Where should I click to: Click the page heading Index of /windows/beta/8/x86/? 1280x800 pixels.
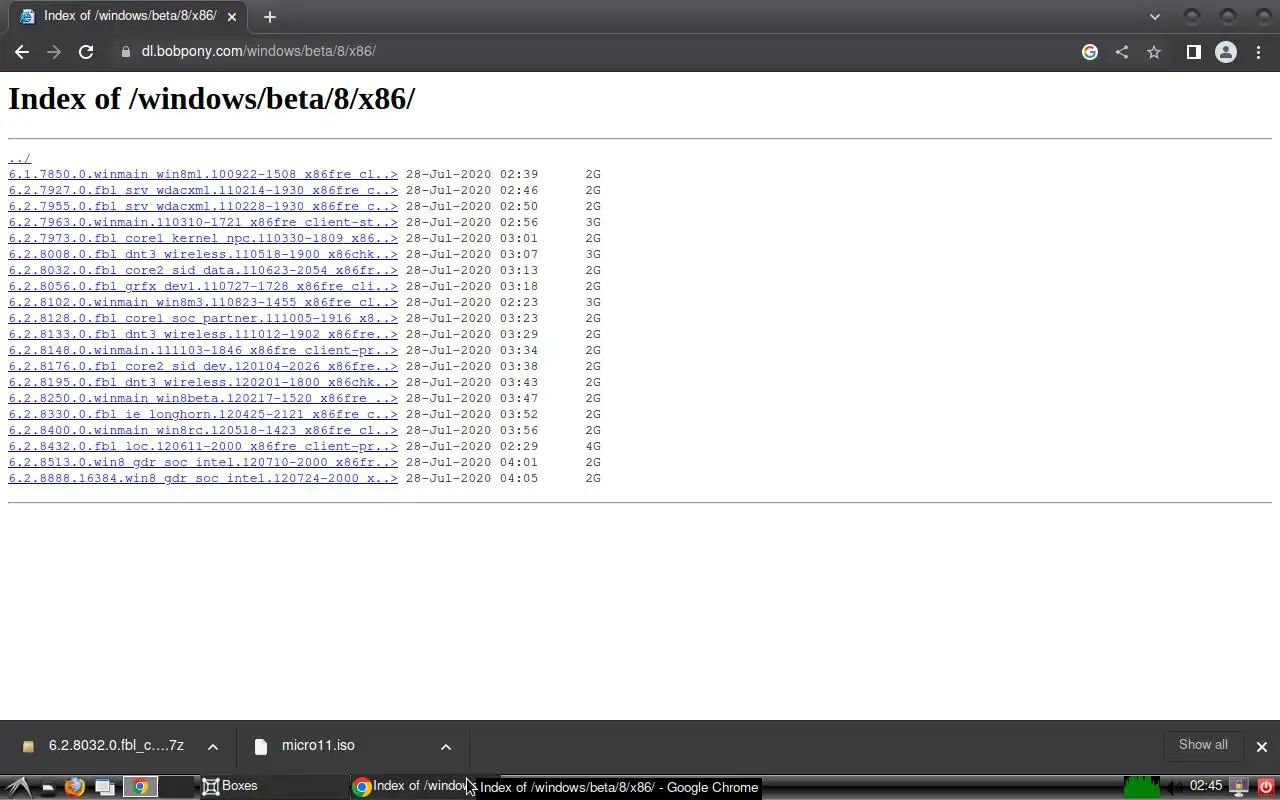[x=211, y=99]
